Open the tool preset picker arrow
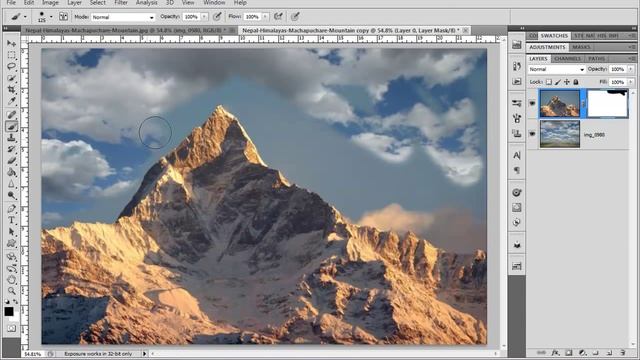The width and height of the screenshot is (640, 360). click(x=25, y=17)
